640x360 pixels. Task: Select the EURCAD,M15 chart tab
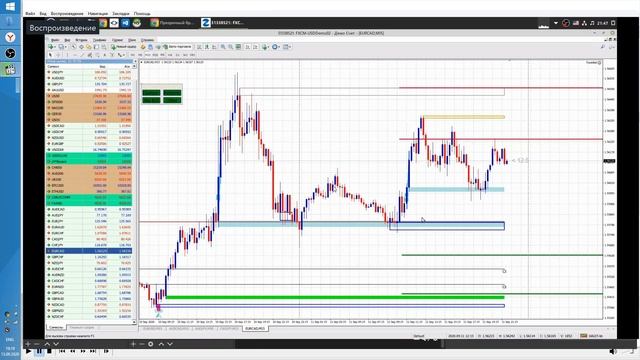click(255, 329)
